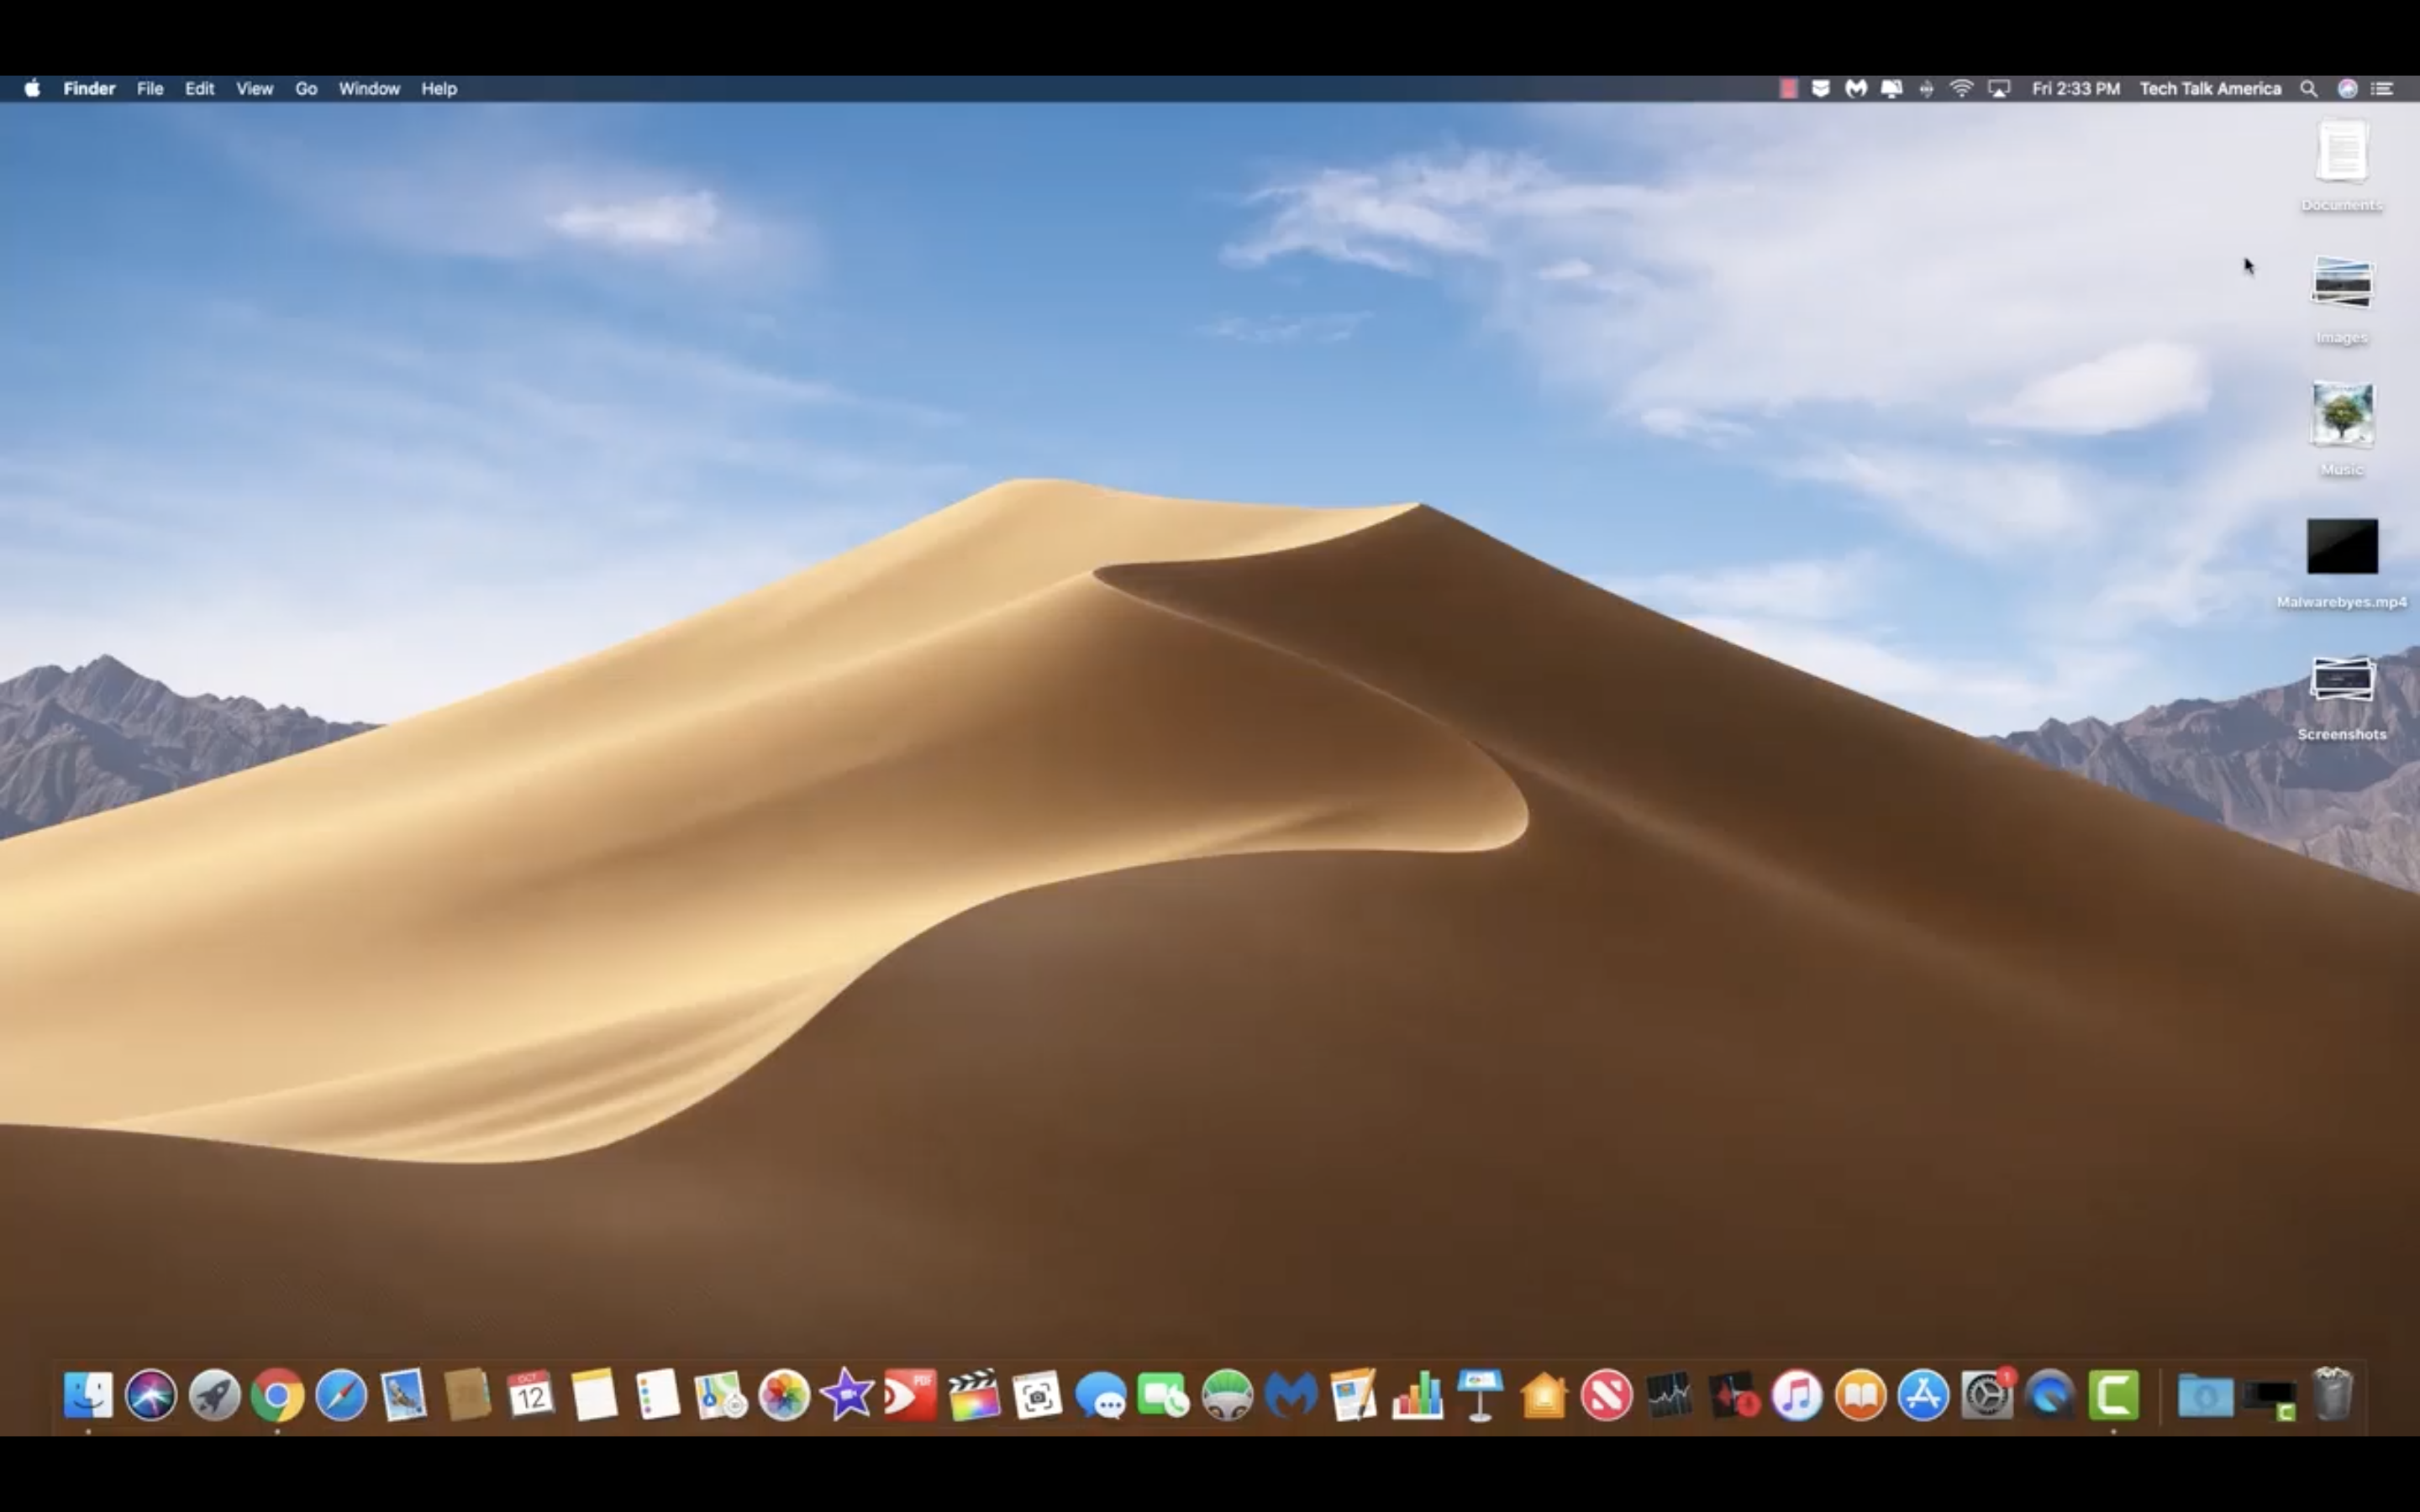Open Notes app in Dock

coord(594,1395)
